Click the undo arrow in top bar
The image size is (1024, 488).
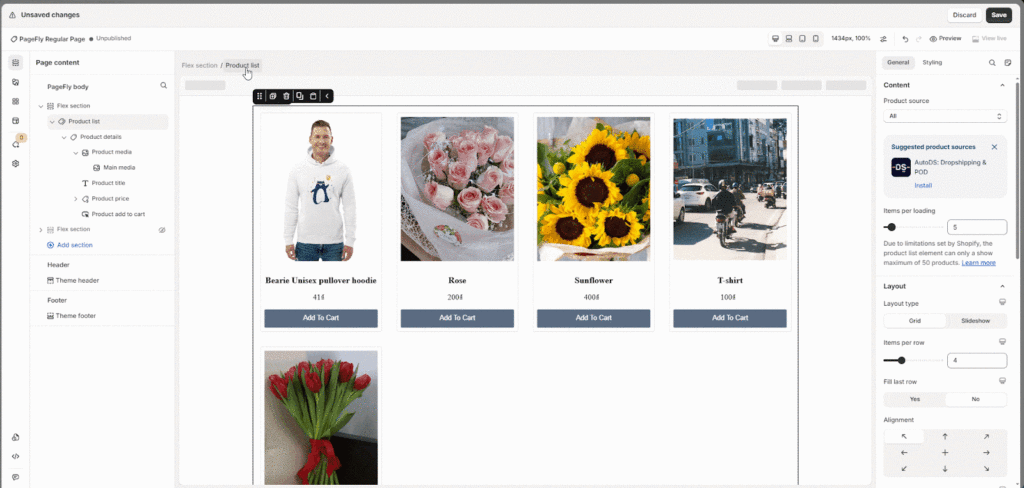tap(905, 39)
